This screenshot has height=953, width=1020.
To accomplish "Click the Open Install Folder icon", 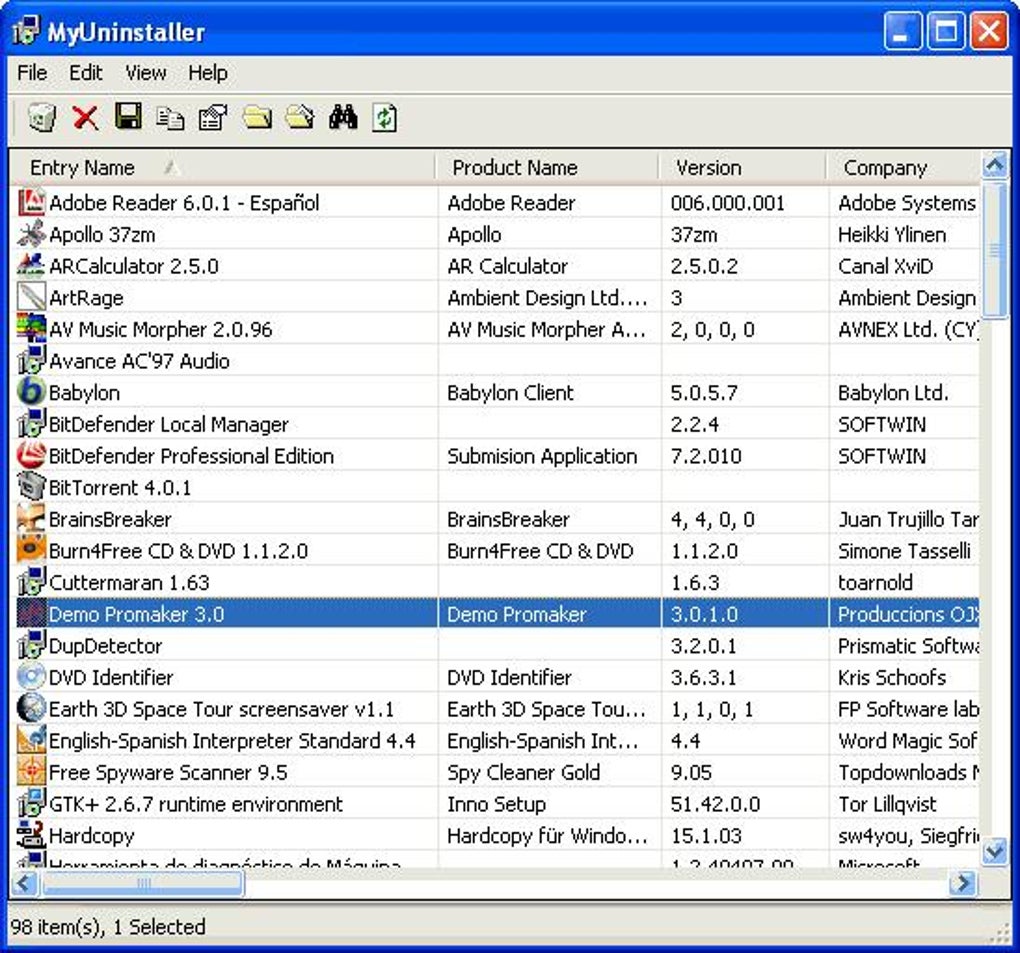I will 256,118.
